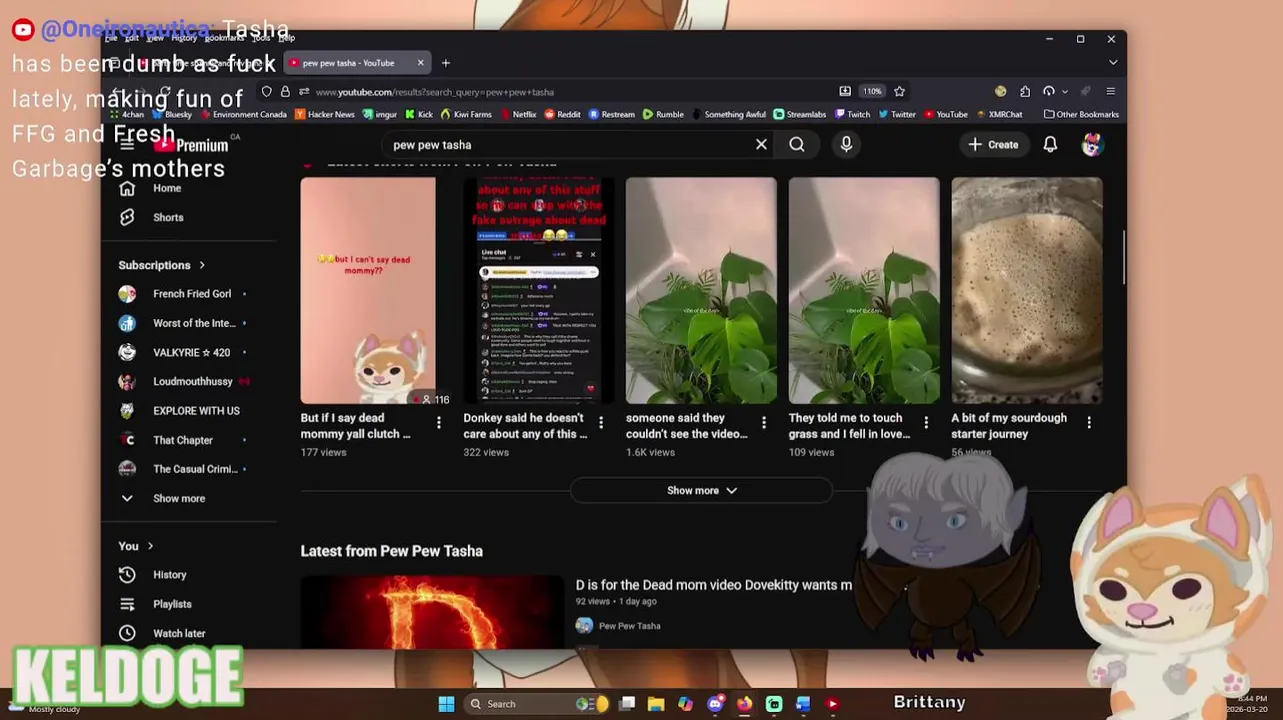
Task: Close the pew pew tasha tab
Action: 420,63
